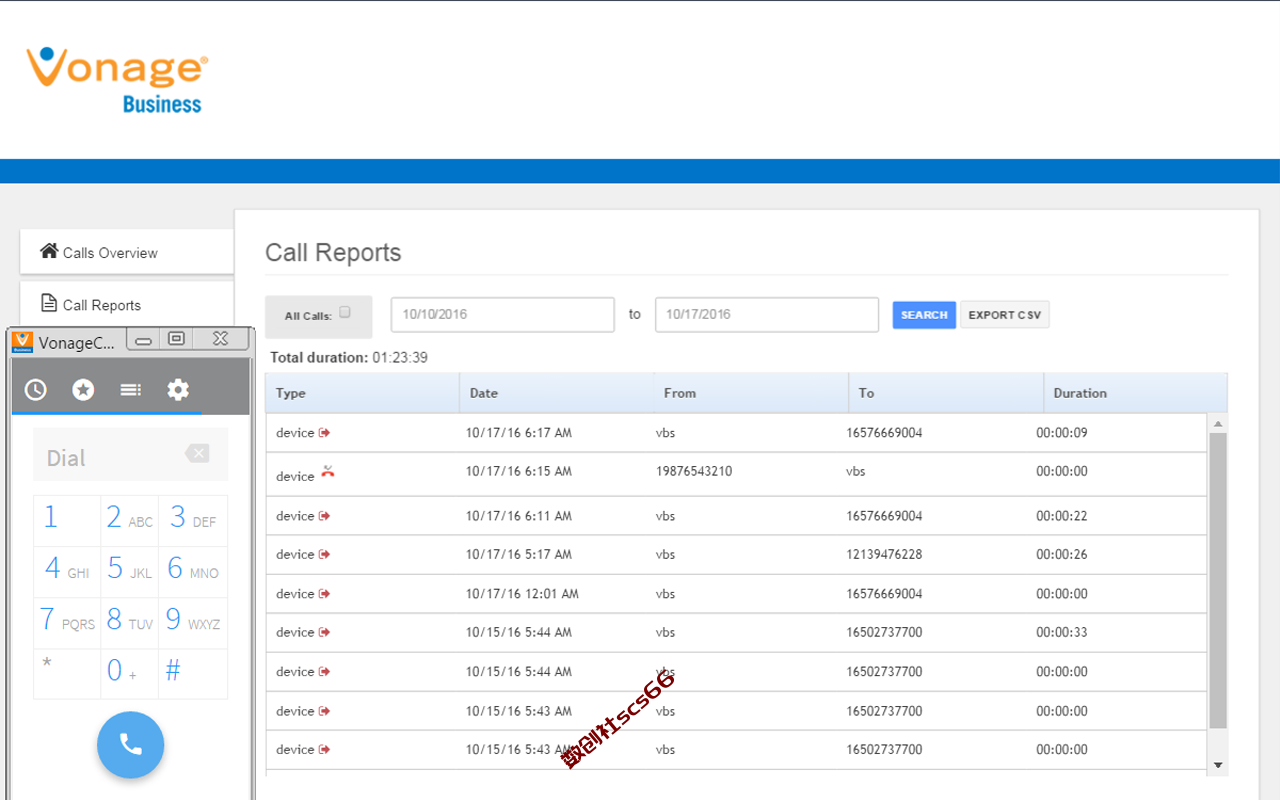Tap keypad key 4 GHI
This screenshot has height=800, width=1280.
[67, 571]
